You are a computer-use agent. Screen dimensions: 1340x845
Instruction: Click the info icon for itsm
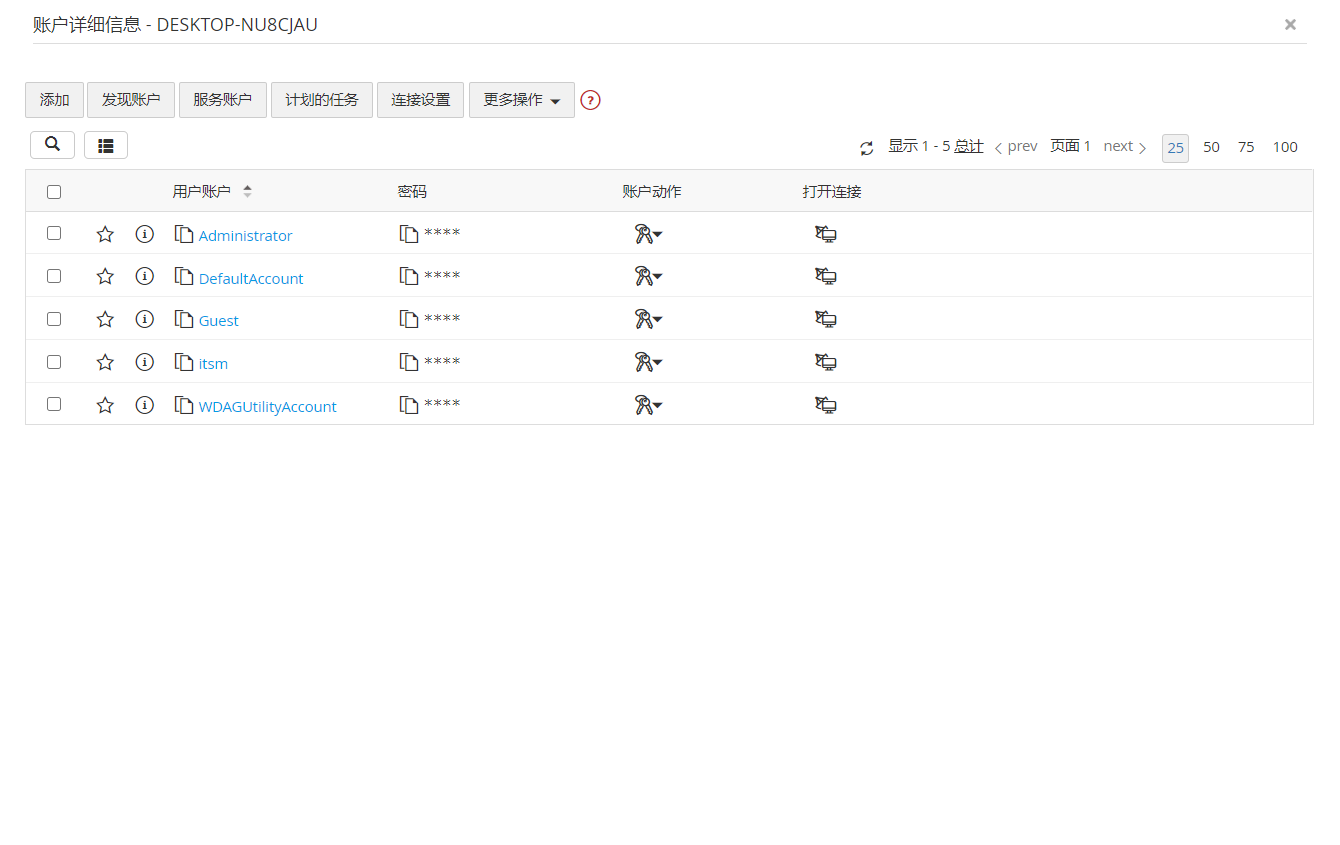145,362
